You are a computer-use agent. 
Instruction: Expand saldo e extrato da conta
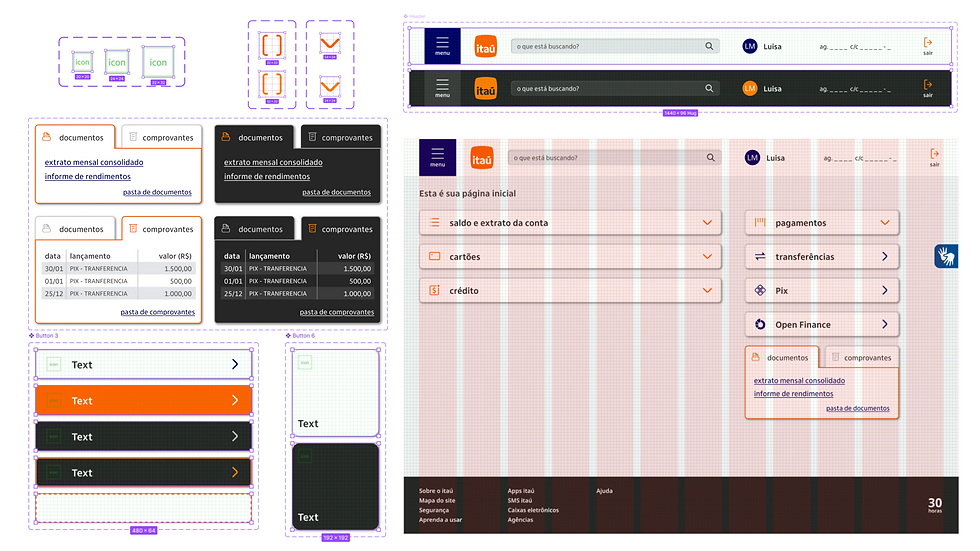tap(570, 222)
